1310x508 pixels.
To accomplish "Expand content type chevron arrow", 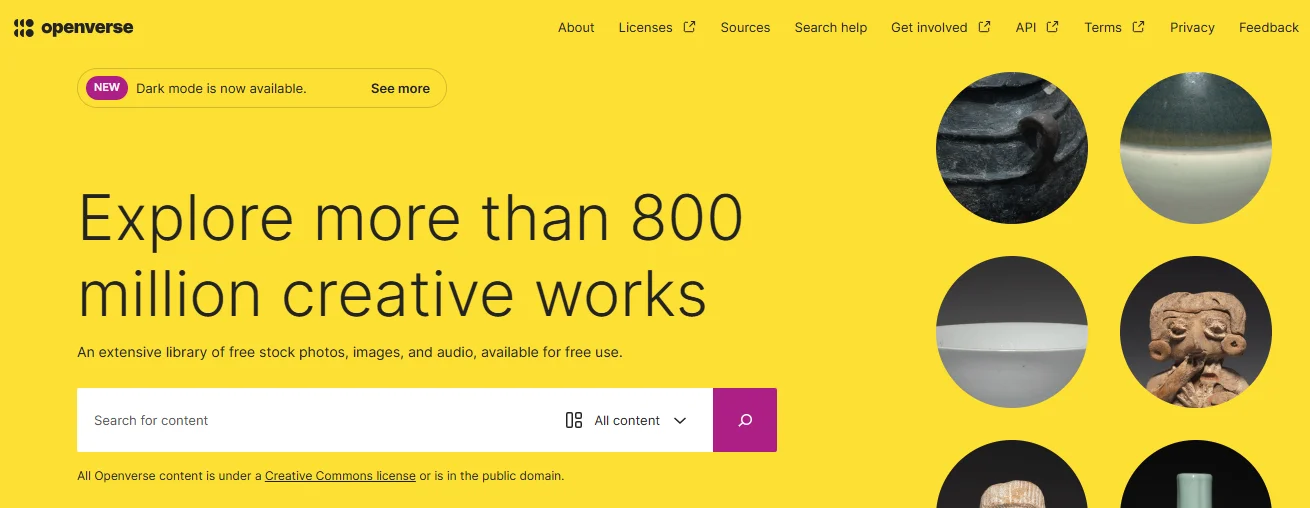I will coord(680,421).
